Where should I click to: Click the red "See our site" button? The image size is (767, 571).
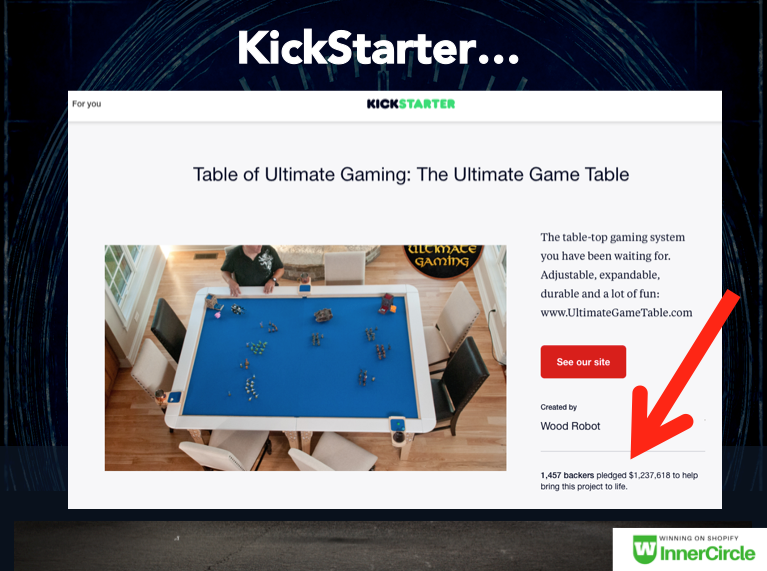pyautogui.click(x=583, y=362)
